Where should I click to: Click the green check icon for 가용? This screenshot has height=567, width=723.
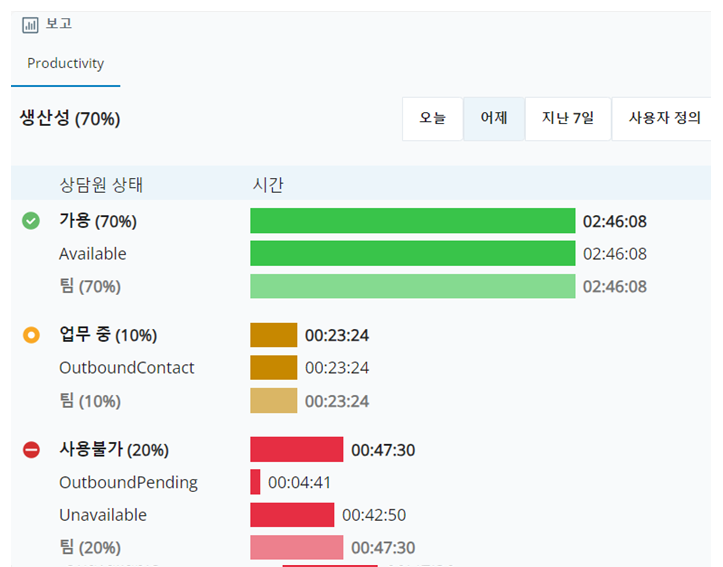[31, 221]
